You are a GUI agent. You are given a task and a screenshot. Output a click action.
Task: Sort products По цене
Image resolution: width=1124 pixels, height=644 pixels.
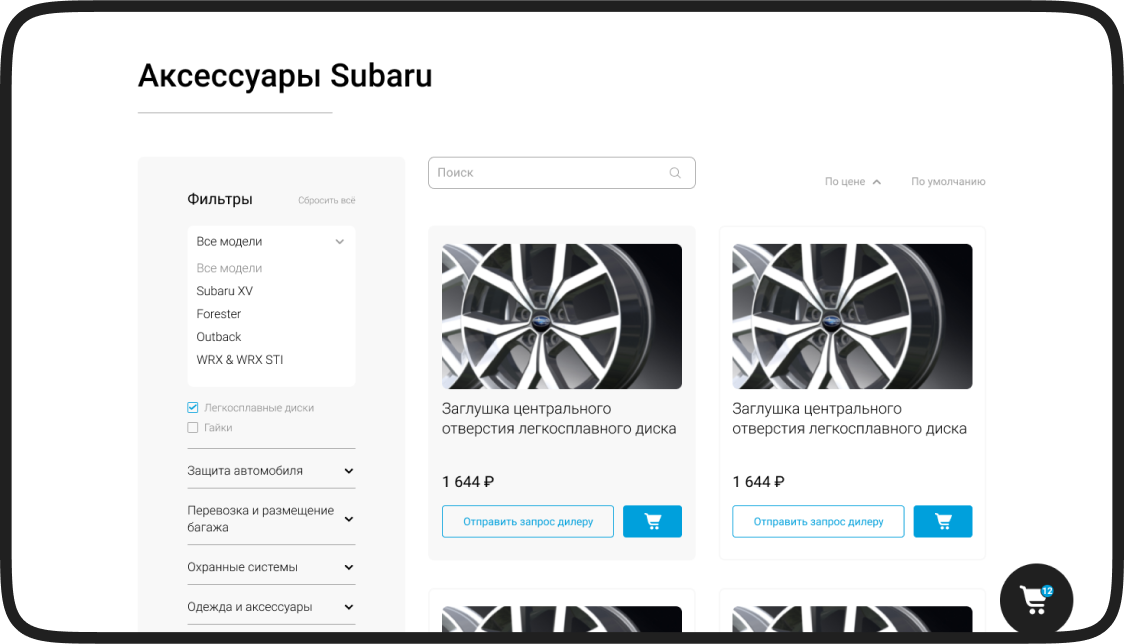click(844, 181)
